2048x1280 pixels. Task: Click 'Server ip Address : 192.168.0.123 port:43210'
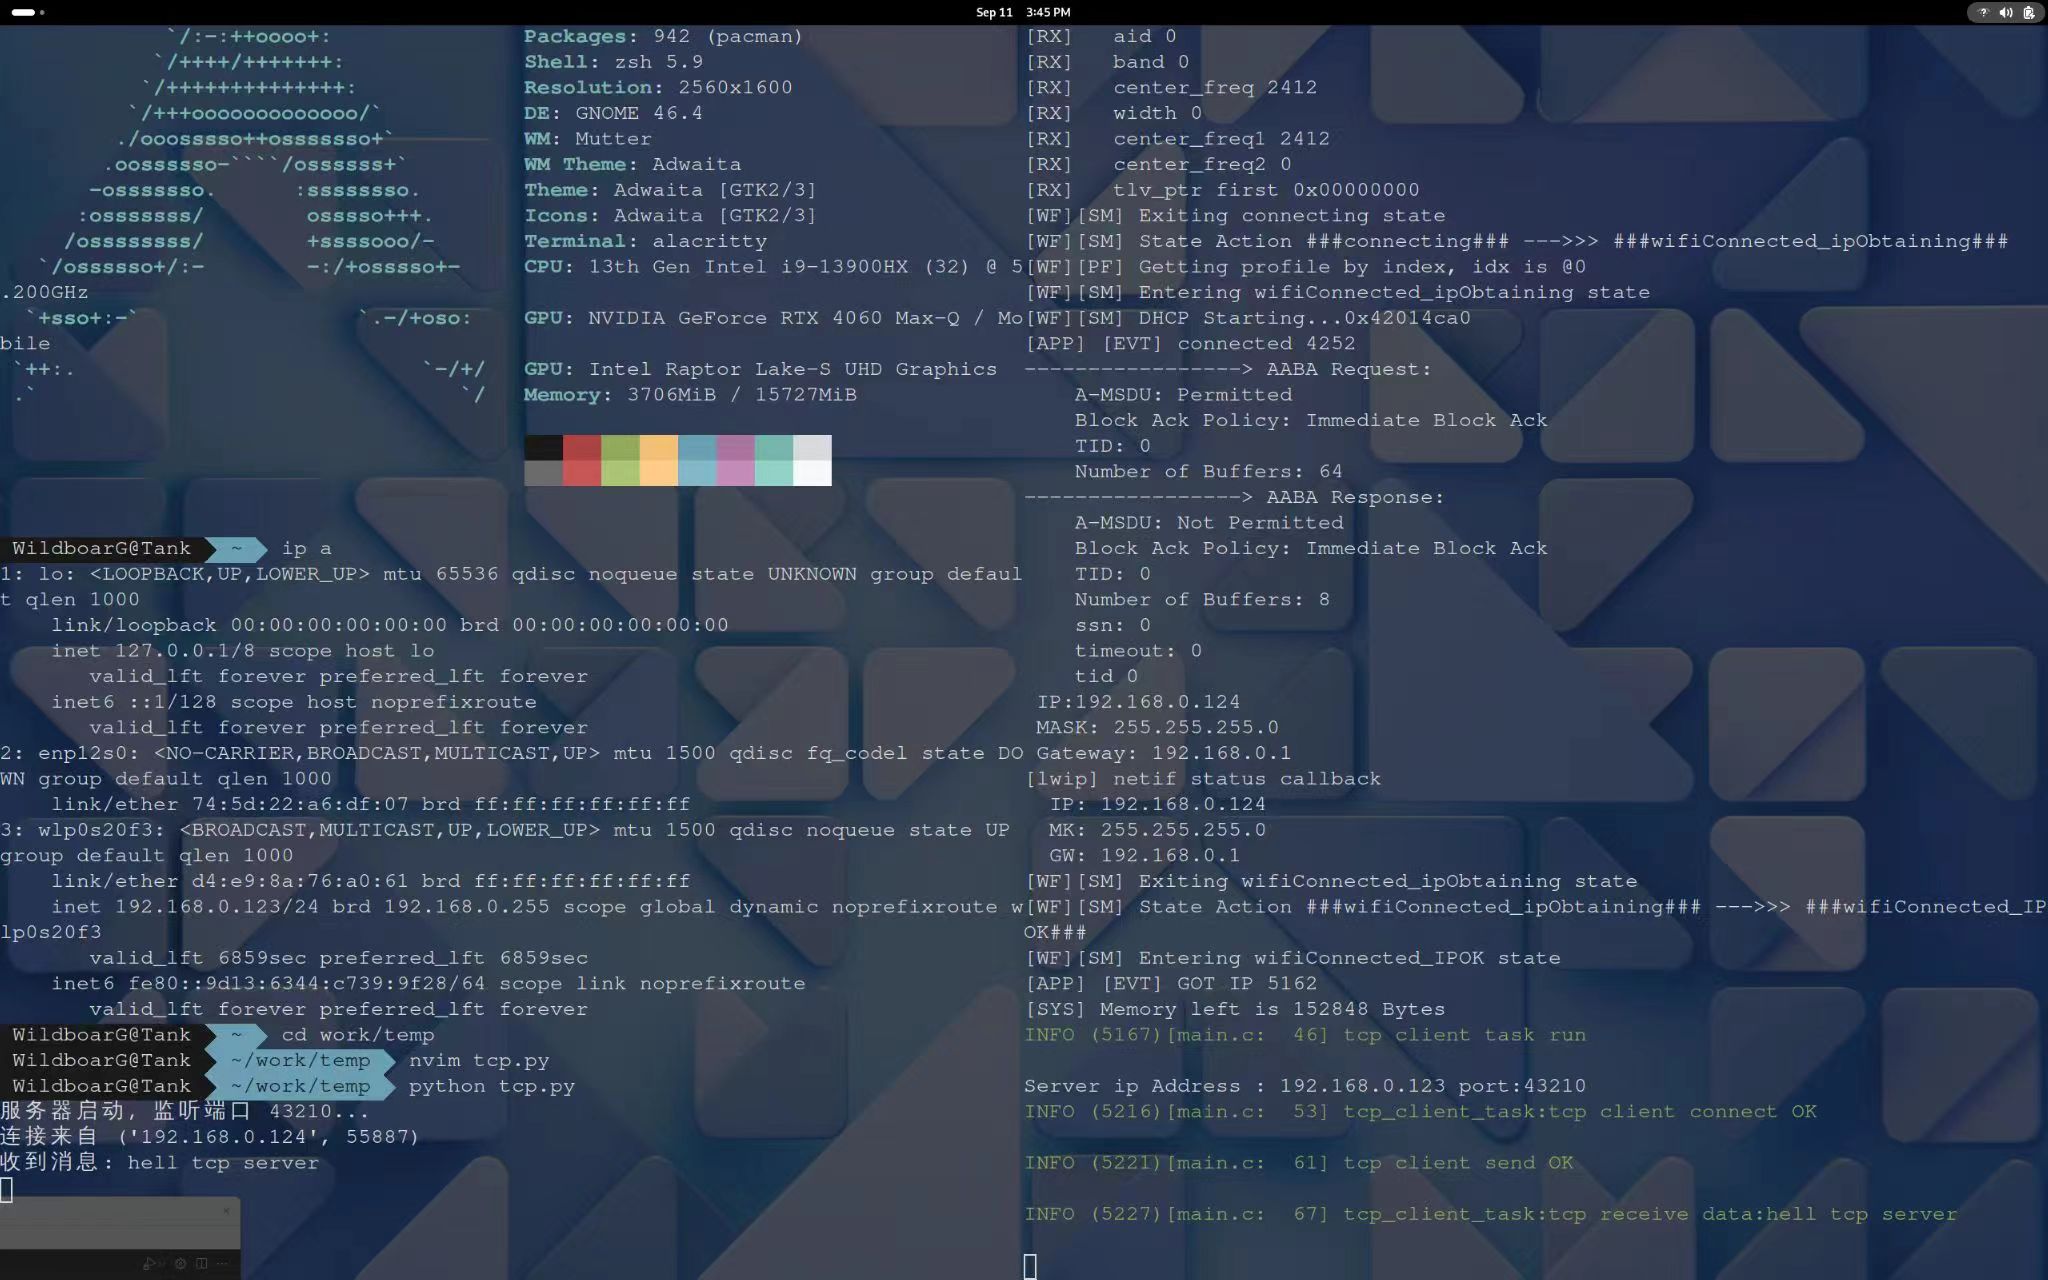[x=1305, y=1086]
